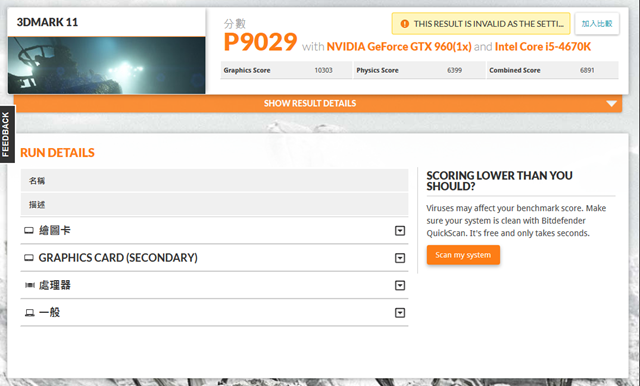Expand the SHOW RESULT DETAILS bar
The height and width of the screenshot is (386, 640).
pos(318,103)
